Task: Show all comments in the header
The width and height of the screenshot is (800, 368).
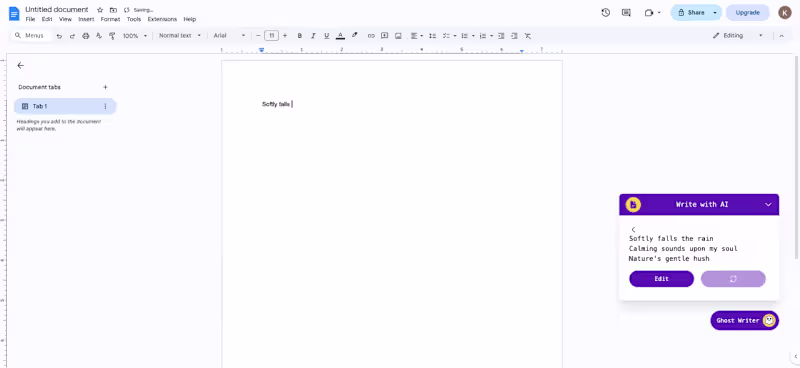Action: (x=626, y=13)
